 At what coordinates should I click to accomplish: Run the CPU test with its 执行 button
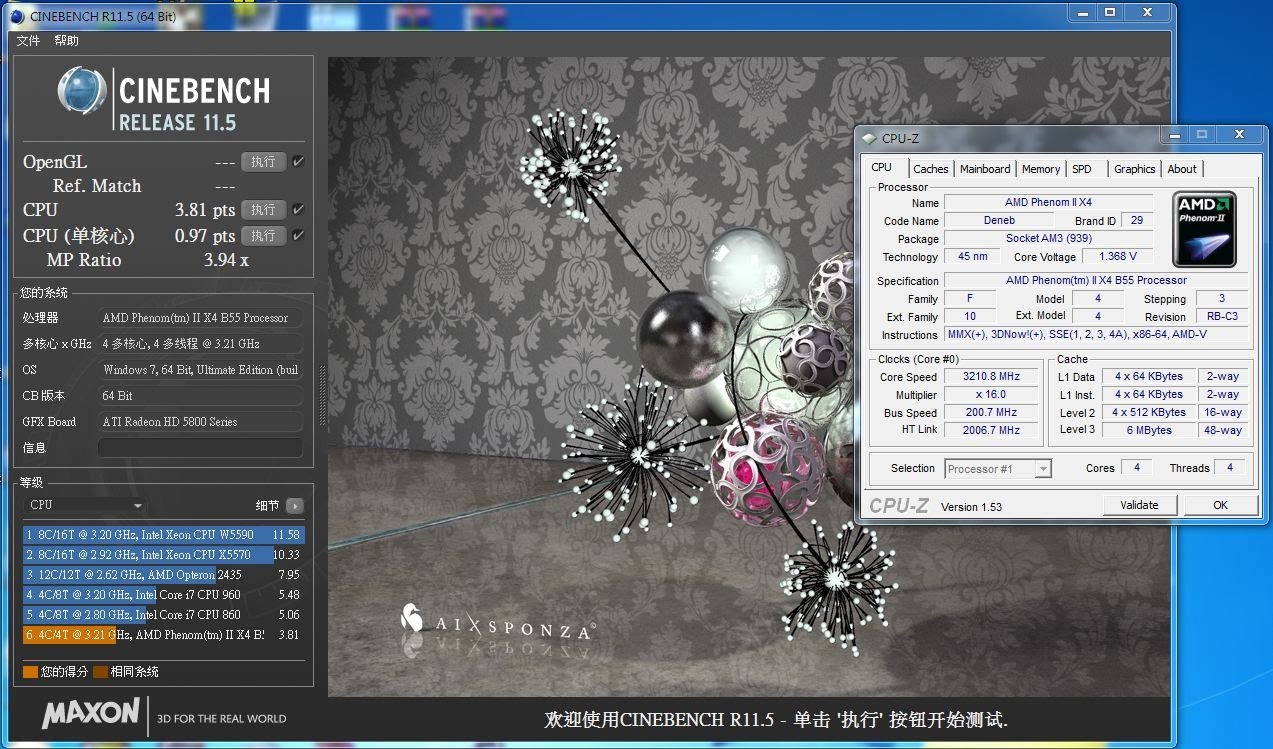pos(263,210)
